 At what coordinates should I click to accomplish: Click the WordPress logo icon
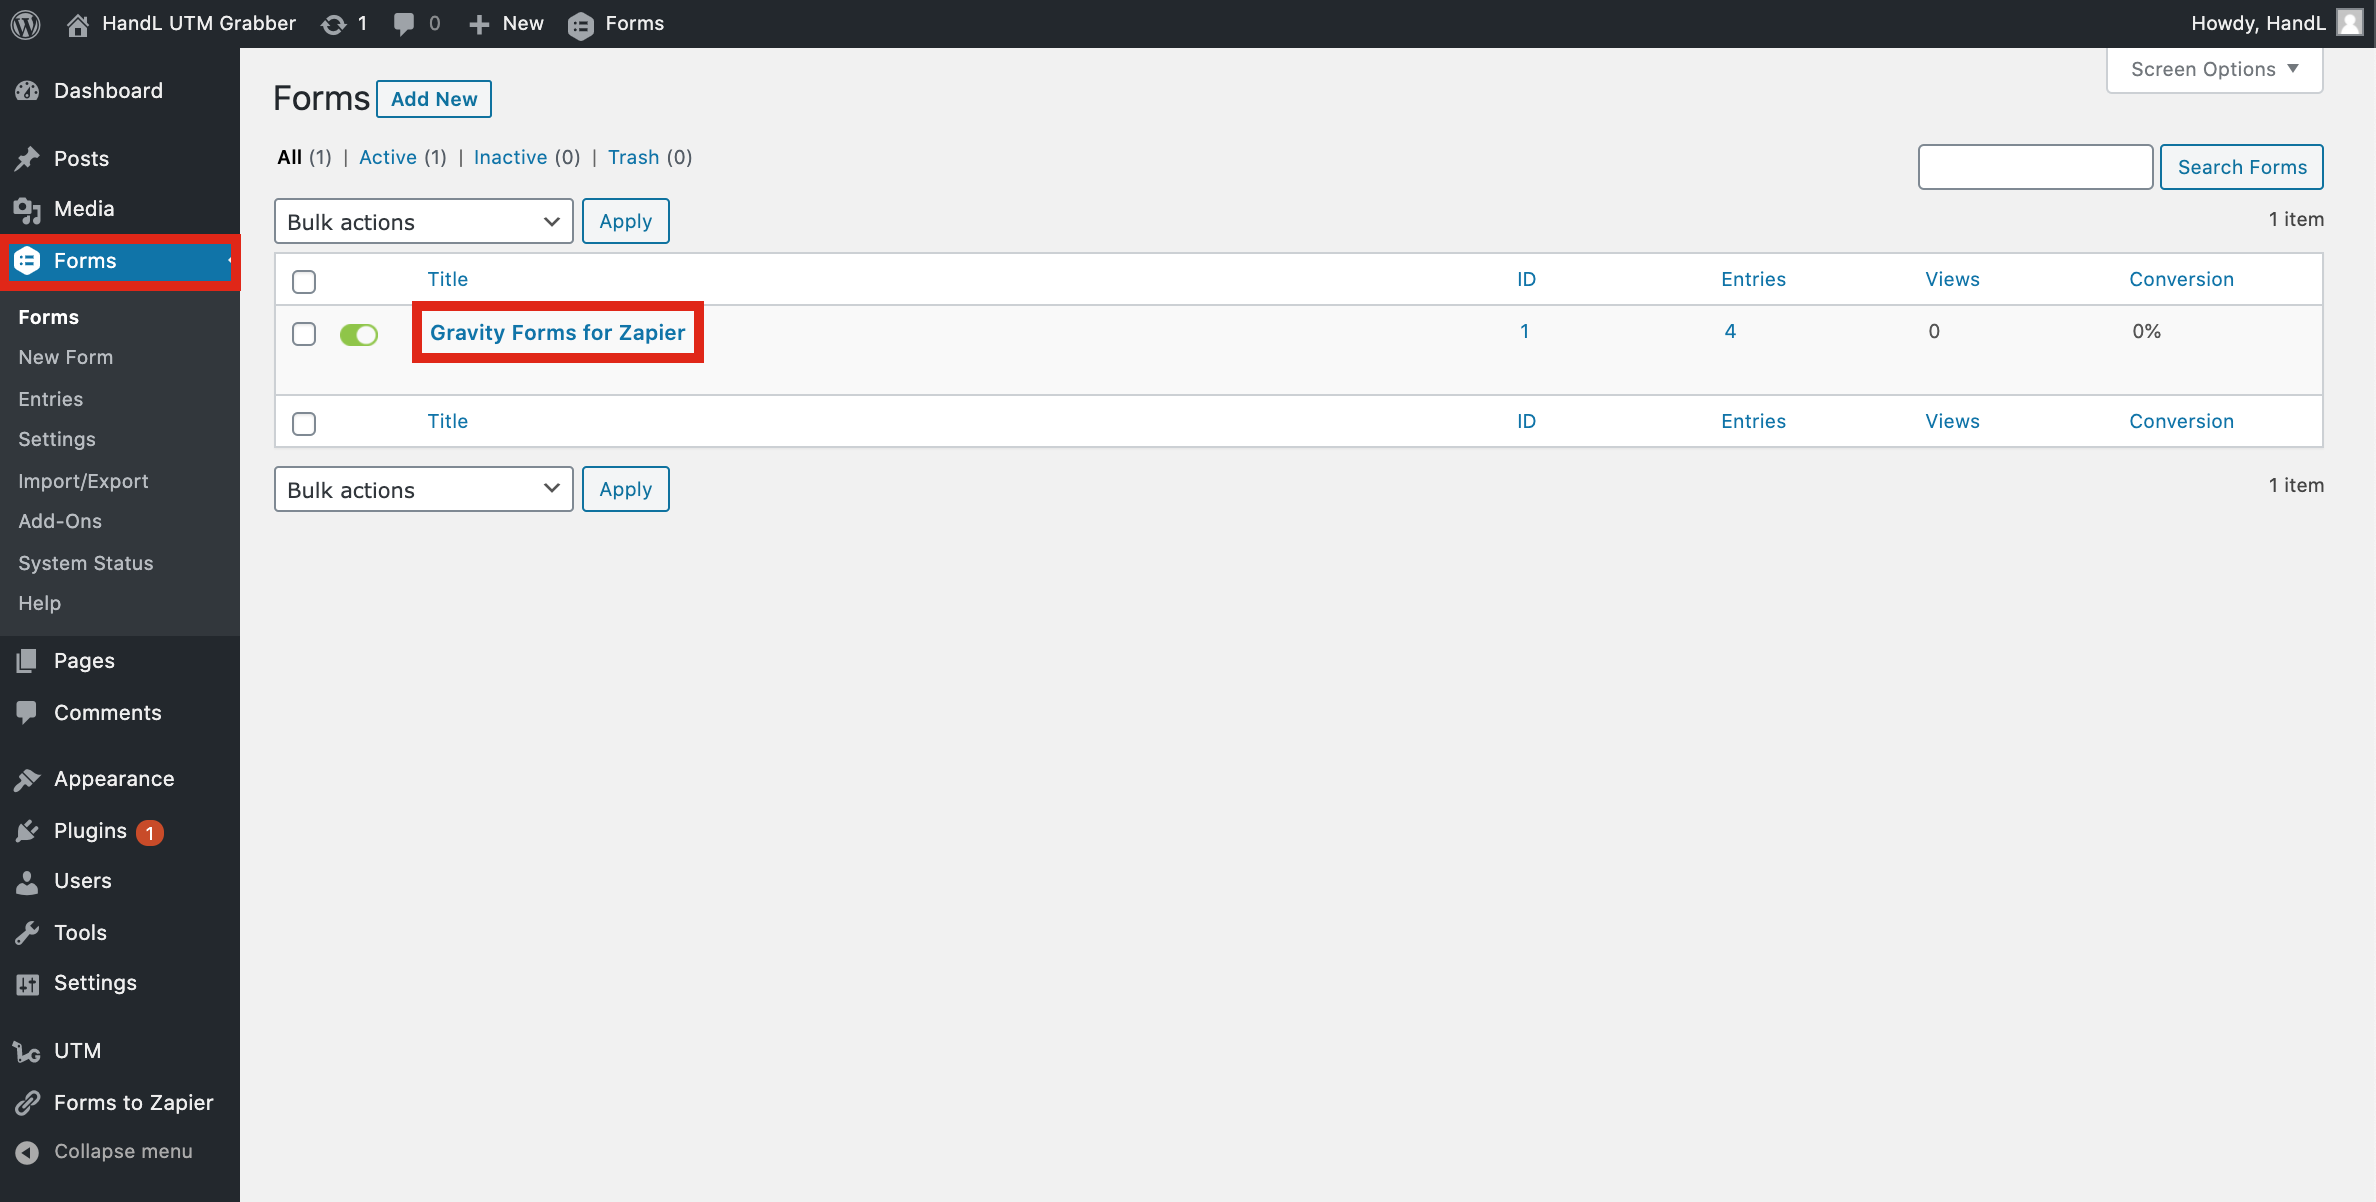25,24
